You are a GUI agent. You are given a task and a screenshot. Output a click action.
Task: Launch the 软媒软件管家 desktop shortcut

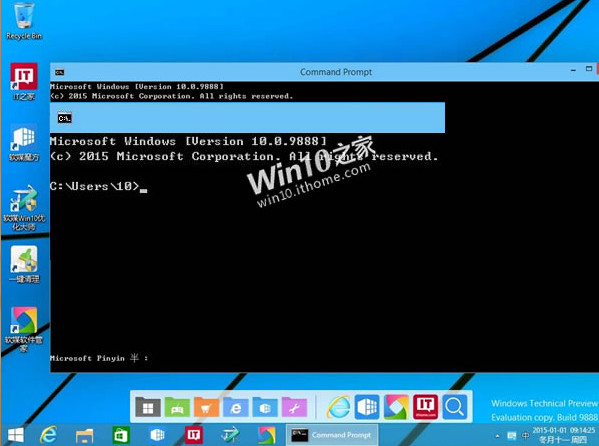coord(24,329)
